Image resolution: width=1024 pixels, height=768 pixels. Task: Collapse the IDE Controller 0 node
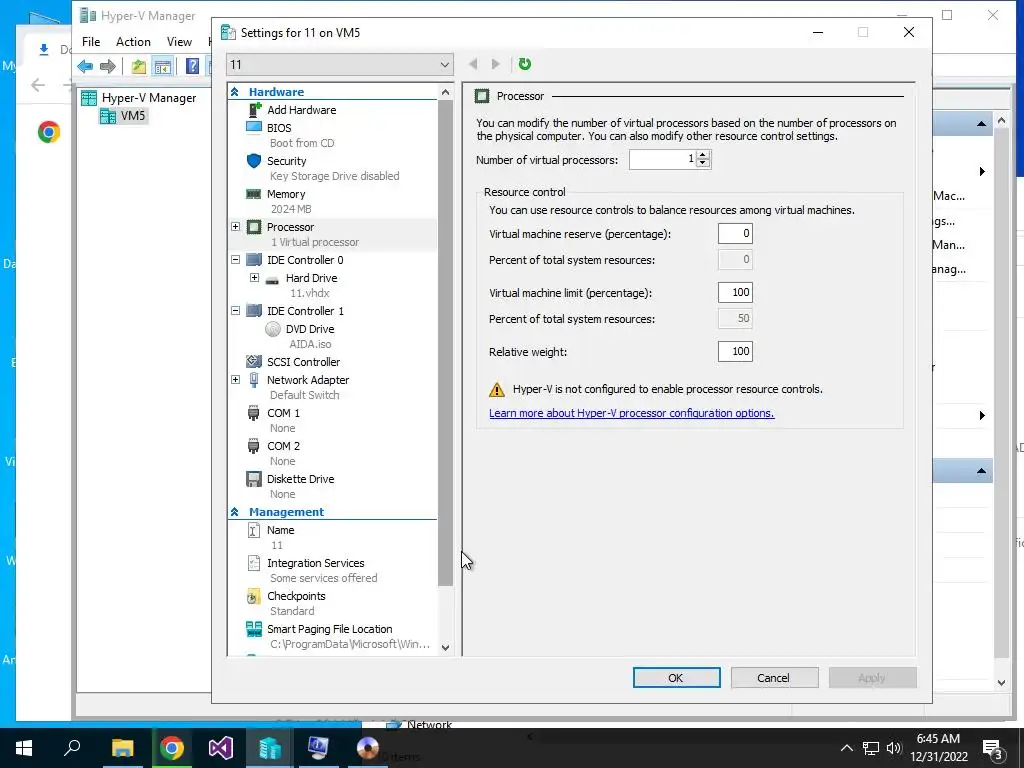click(x=236, y=260)
